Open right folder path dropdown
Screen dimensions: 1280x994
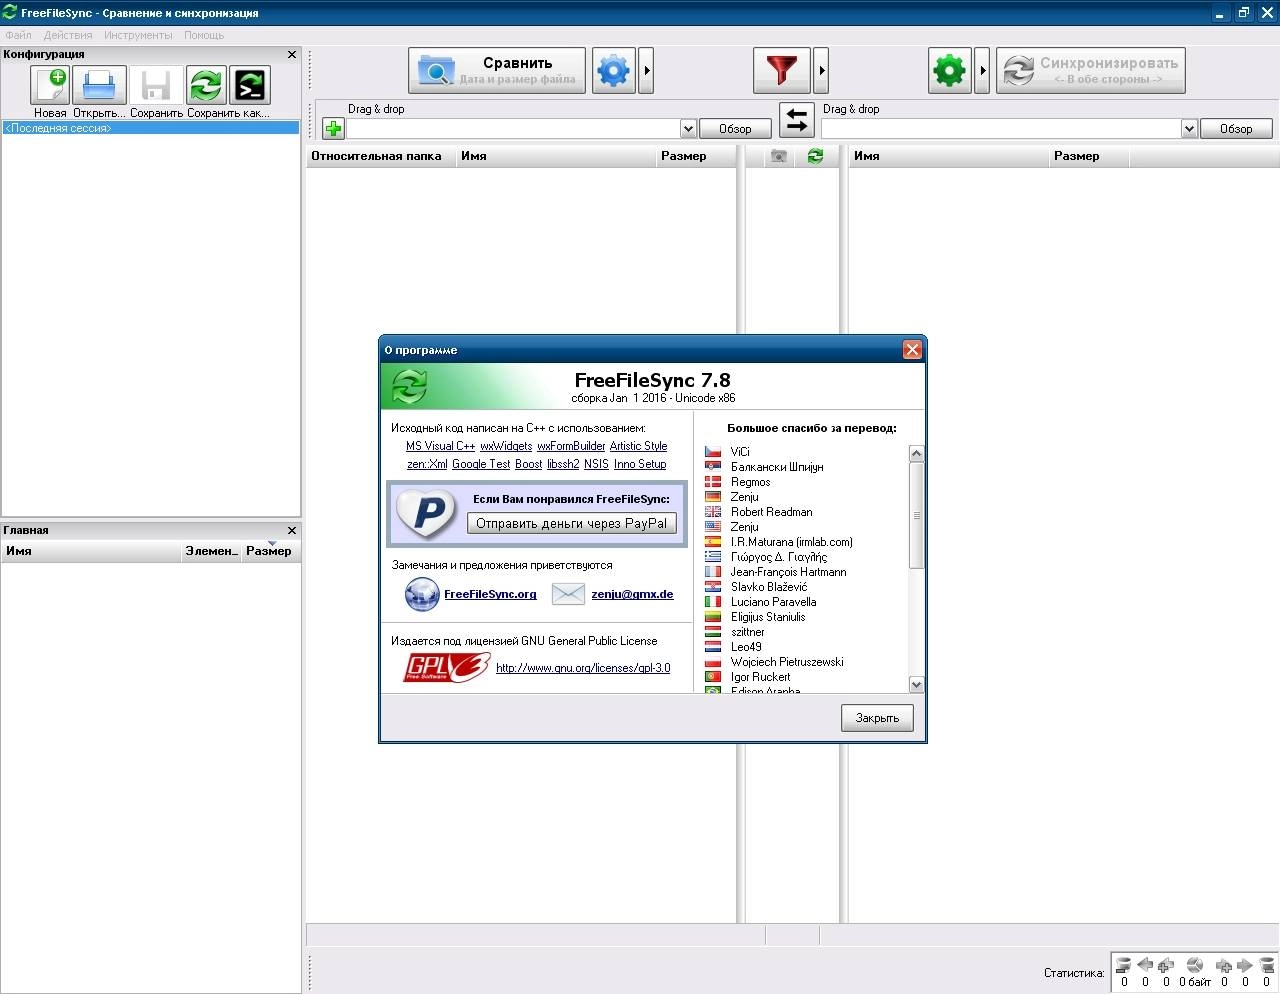1189,128
